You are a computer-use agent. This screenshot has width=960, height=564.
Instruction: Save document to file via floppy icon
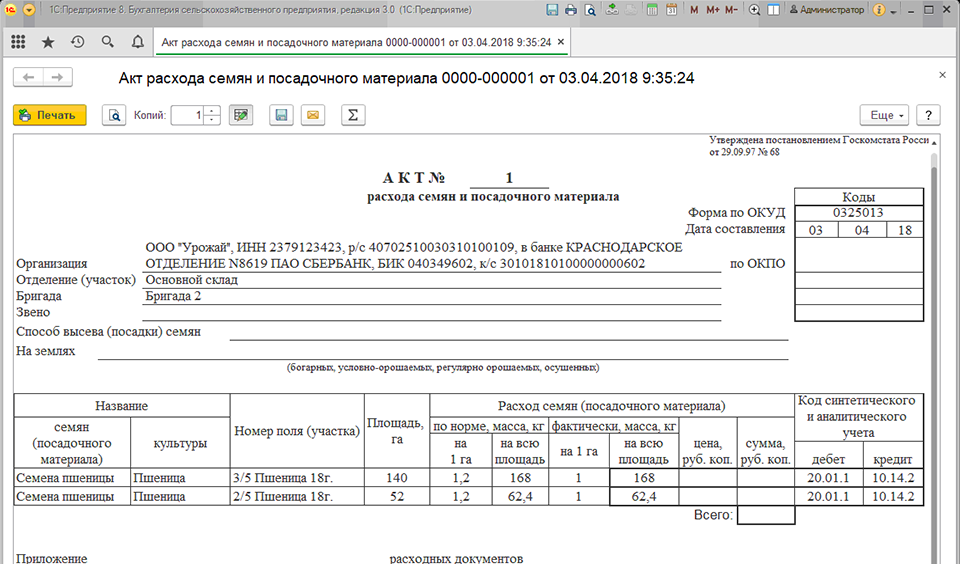pyautogui.click(x=281, y=115)
